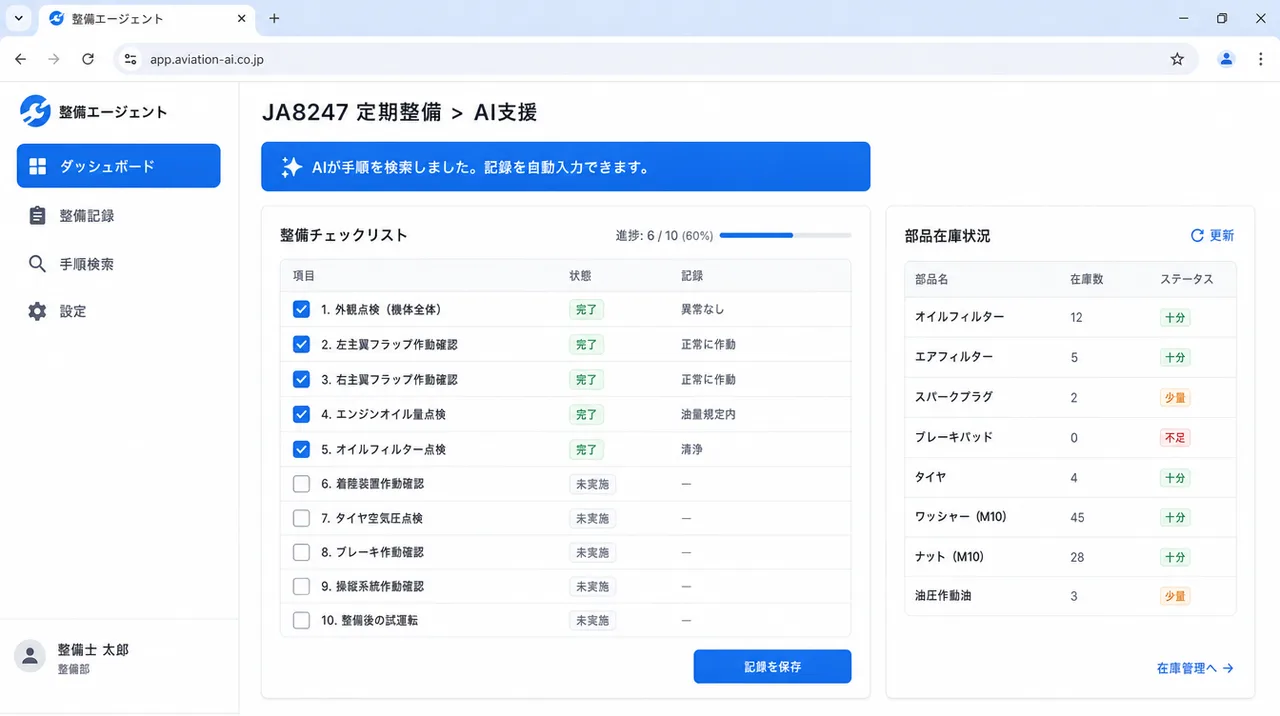
Task: Click the browser back arrow
Action: (21, 59)
